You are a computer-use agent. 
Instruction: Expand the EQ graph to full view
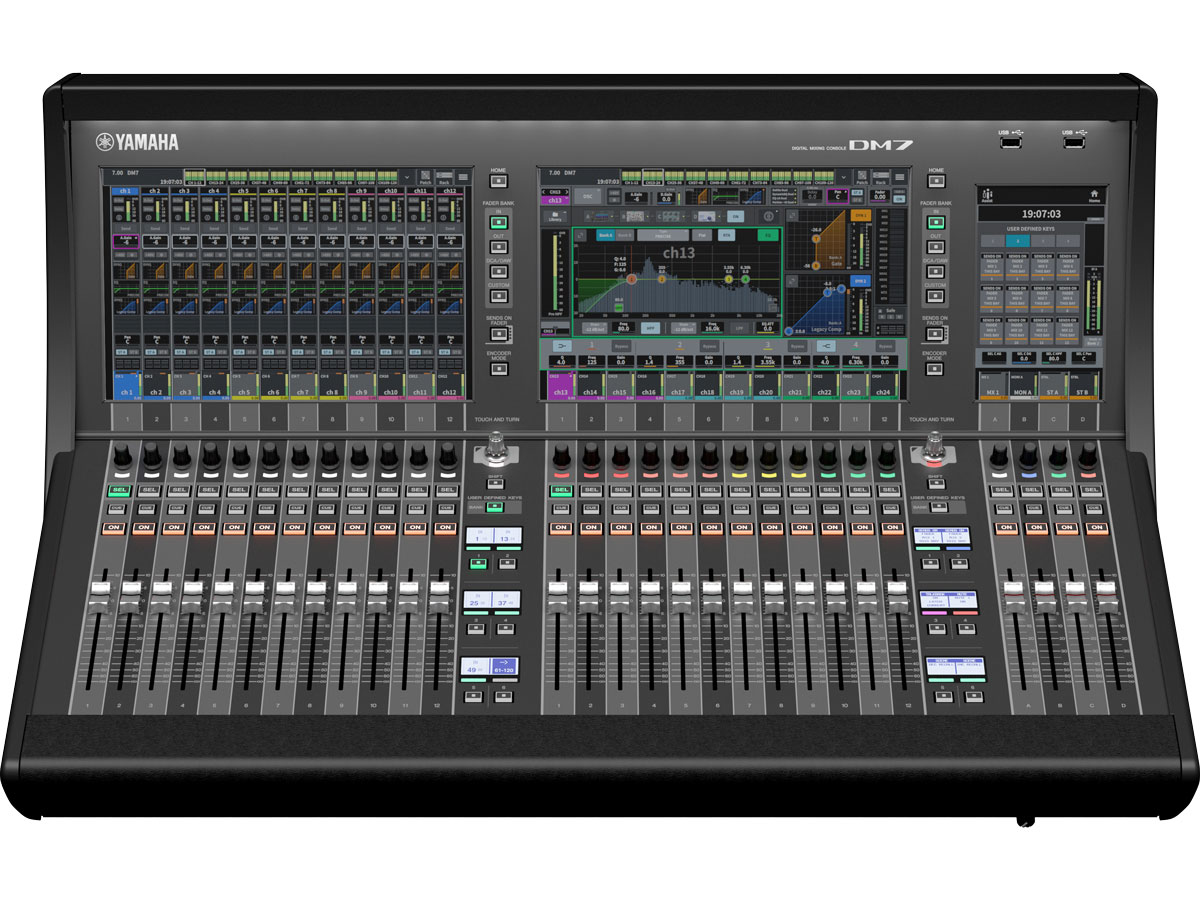tap(581, 235)
